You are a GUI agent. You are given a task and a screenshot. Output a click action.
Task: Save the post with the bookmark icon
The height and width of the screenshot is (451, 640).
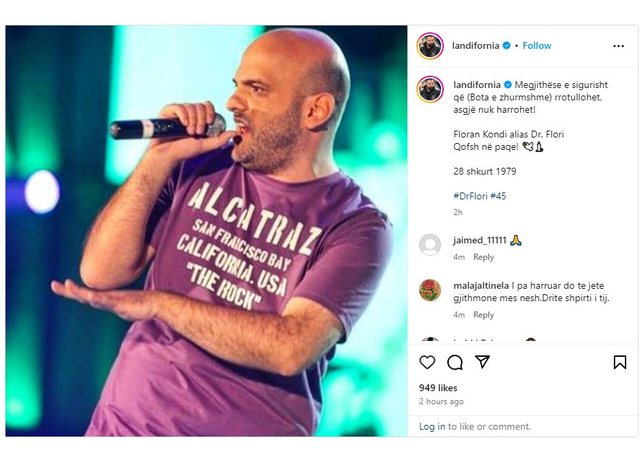(x=620, y=362)
